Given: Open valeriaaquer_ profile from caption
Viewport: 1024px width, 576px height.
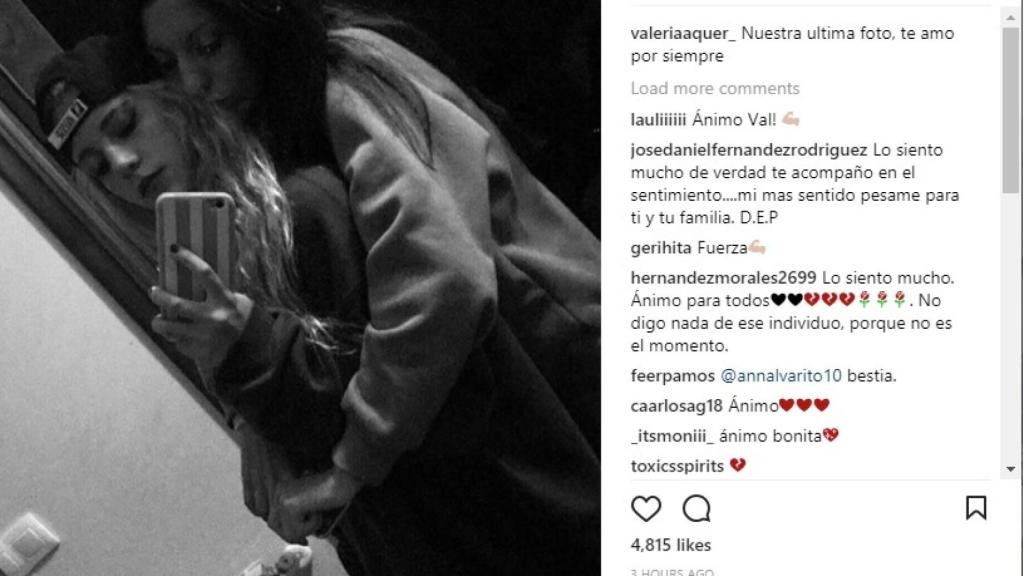Looking at the screenshot, I should (x=682, y=33).
